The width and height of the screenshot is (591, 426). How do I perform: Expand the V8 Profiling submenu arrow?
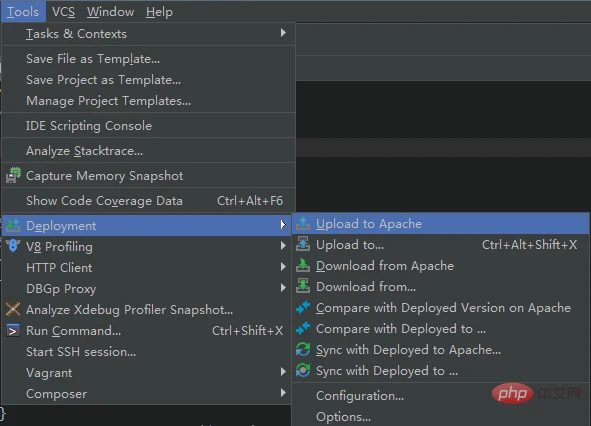tap(283, 246)
